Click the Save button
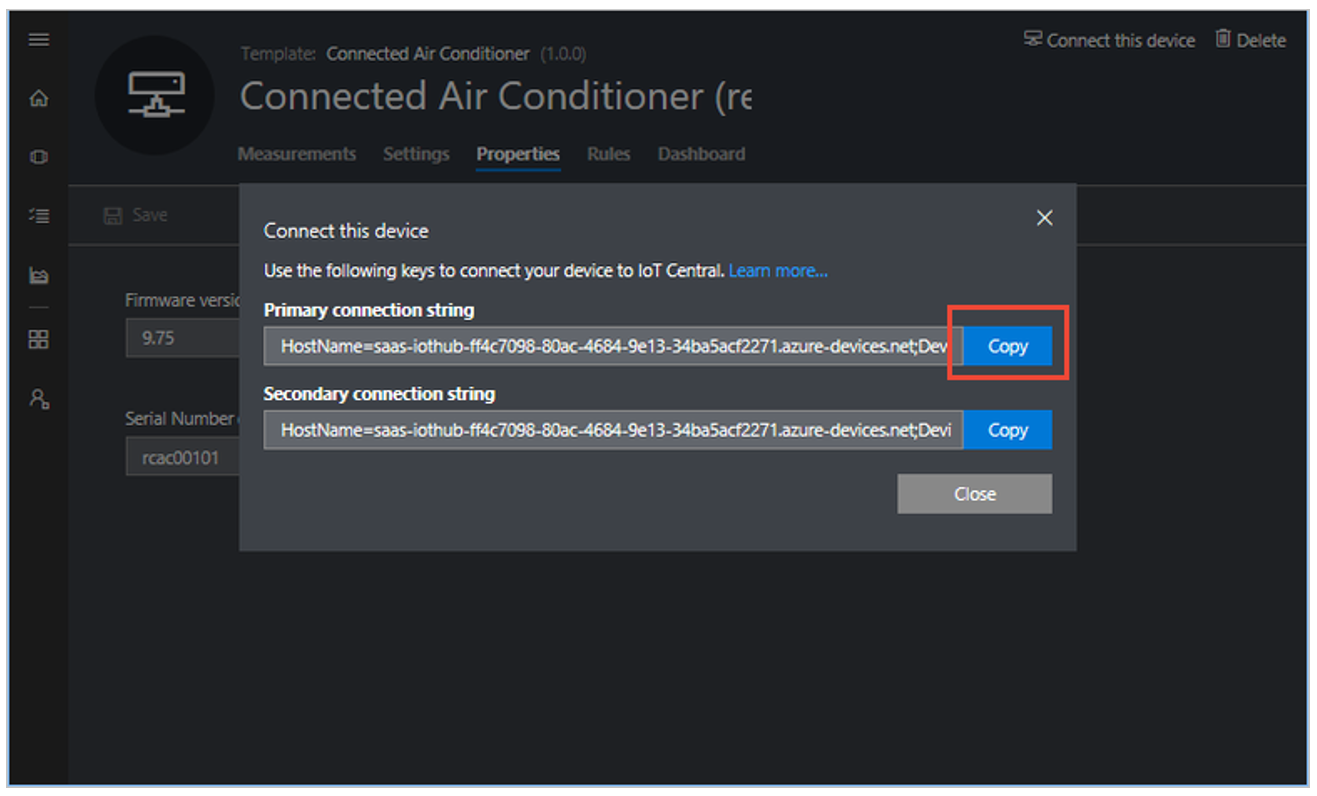This screenshot has width=1317, height=796. click(136, 215)
